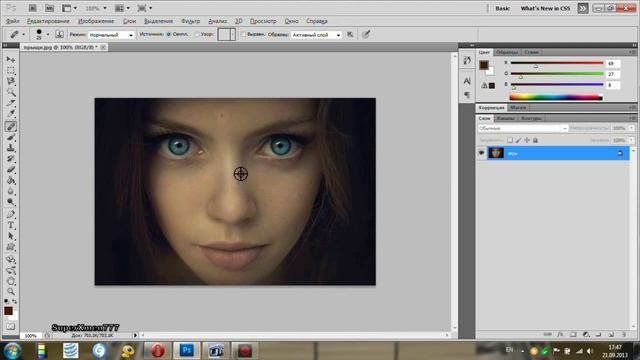
Task: Open the Образец Активный слой dropdown
Action: pyautogui.click(x=316, y=35)
